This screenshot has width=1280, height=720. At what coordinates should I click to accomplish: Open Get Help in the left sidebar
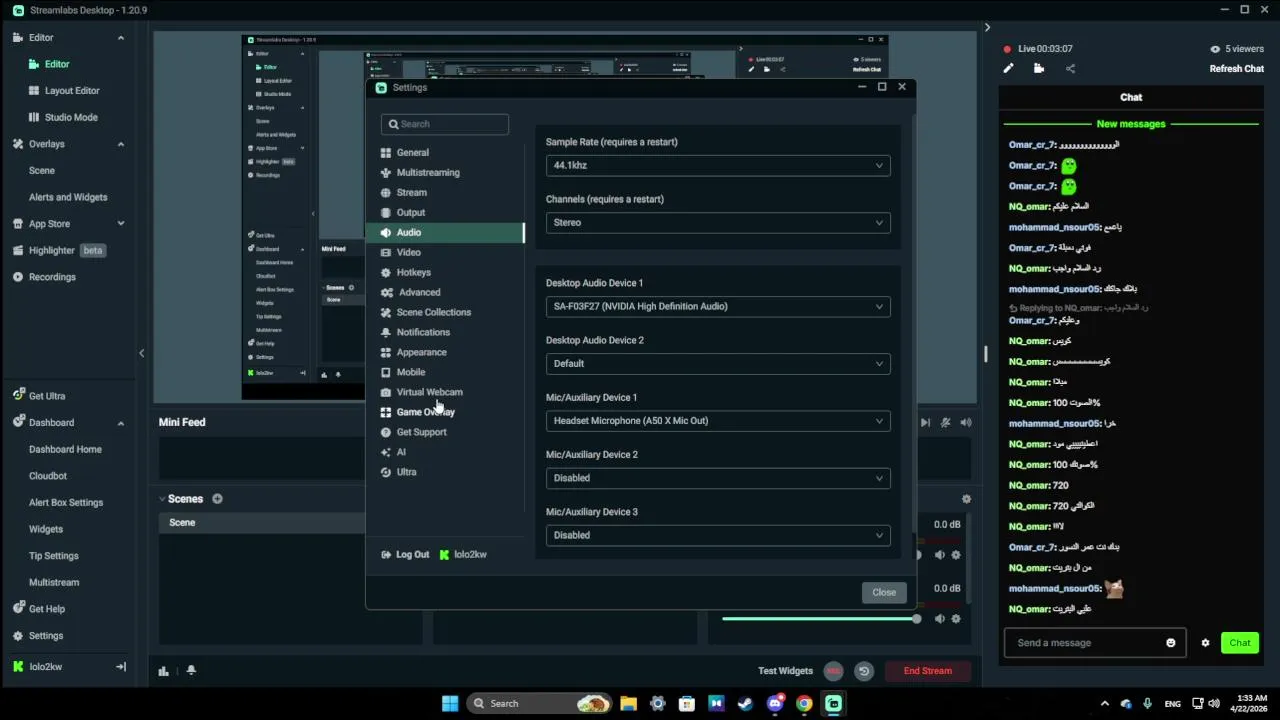pyautogui.click(x=46, y=609)
